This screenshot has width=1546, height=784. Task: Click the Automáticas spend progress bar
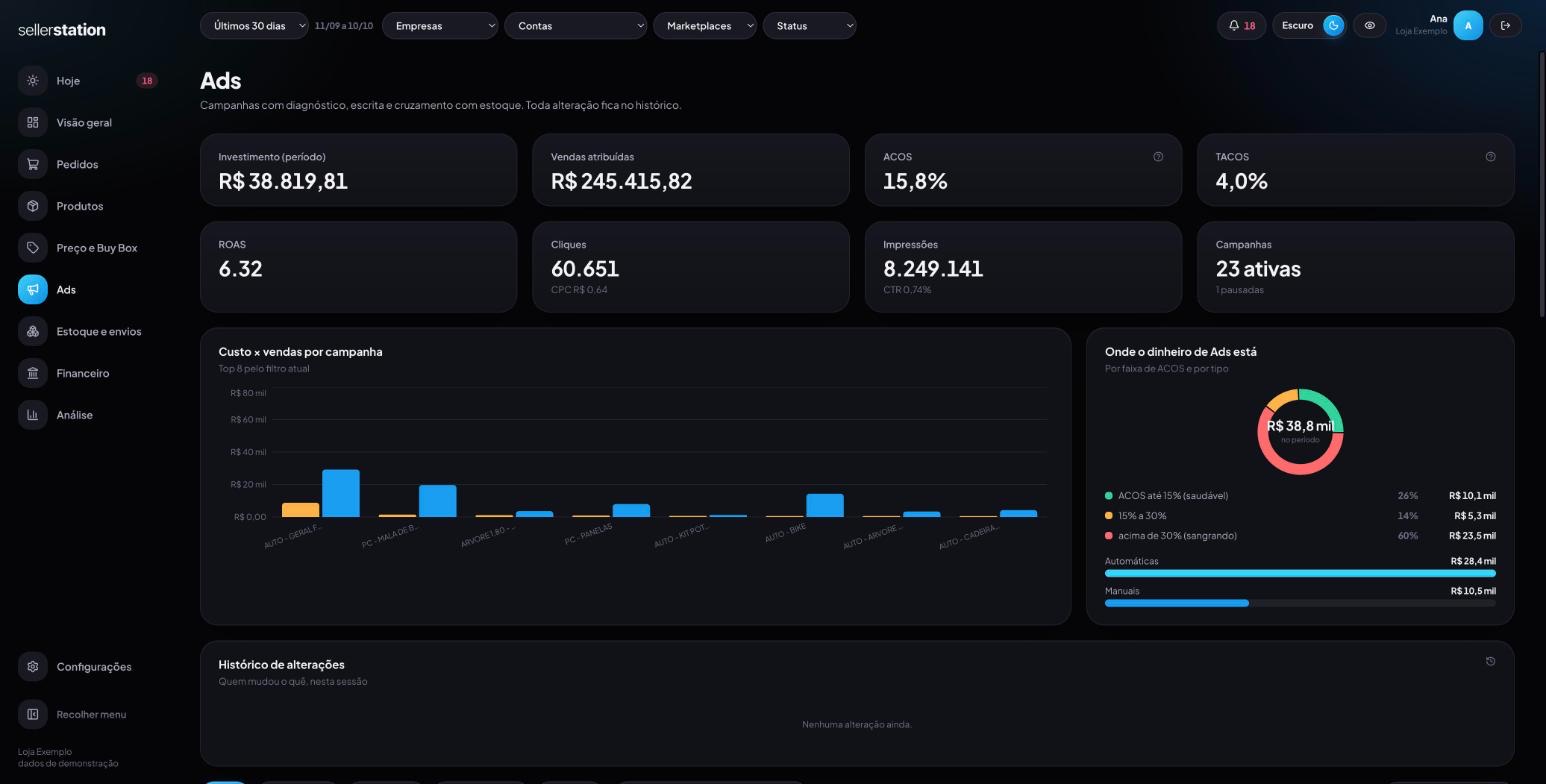(x=1300, y=573)
